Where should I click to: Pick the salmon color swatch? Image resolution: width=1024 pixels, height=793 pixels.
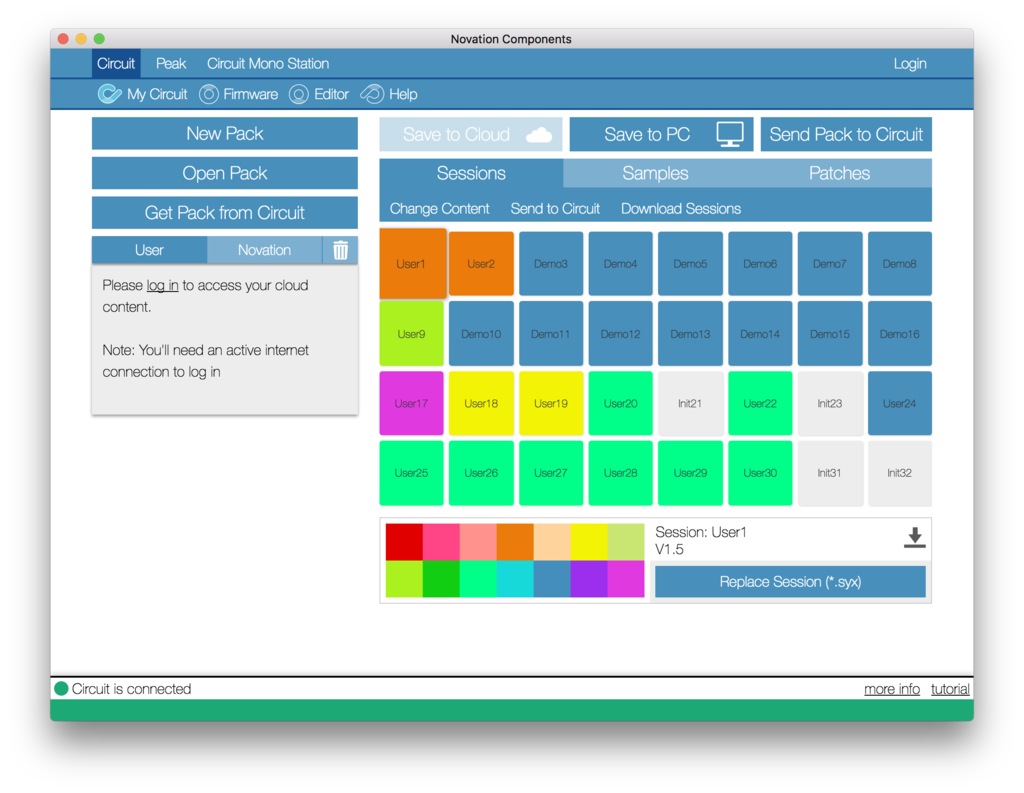[478, 542]
